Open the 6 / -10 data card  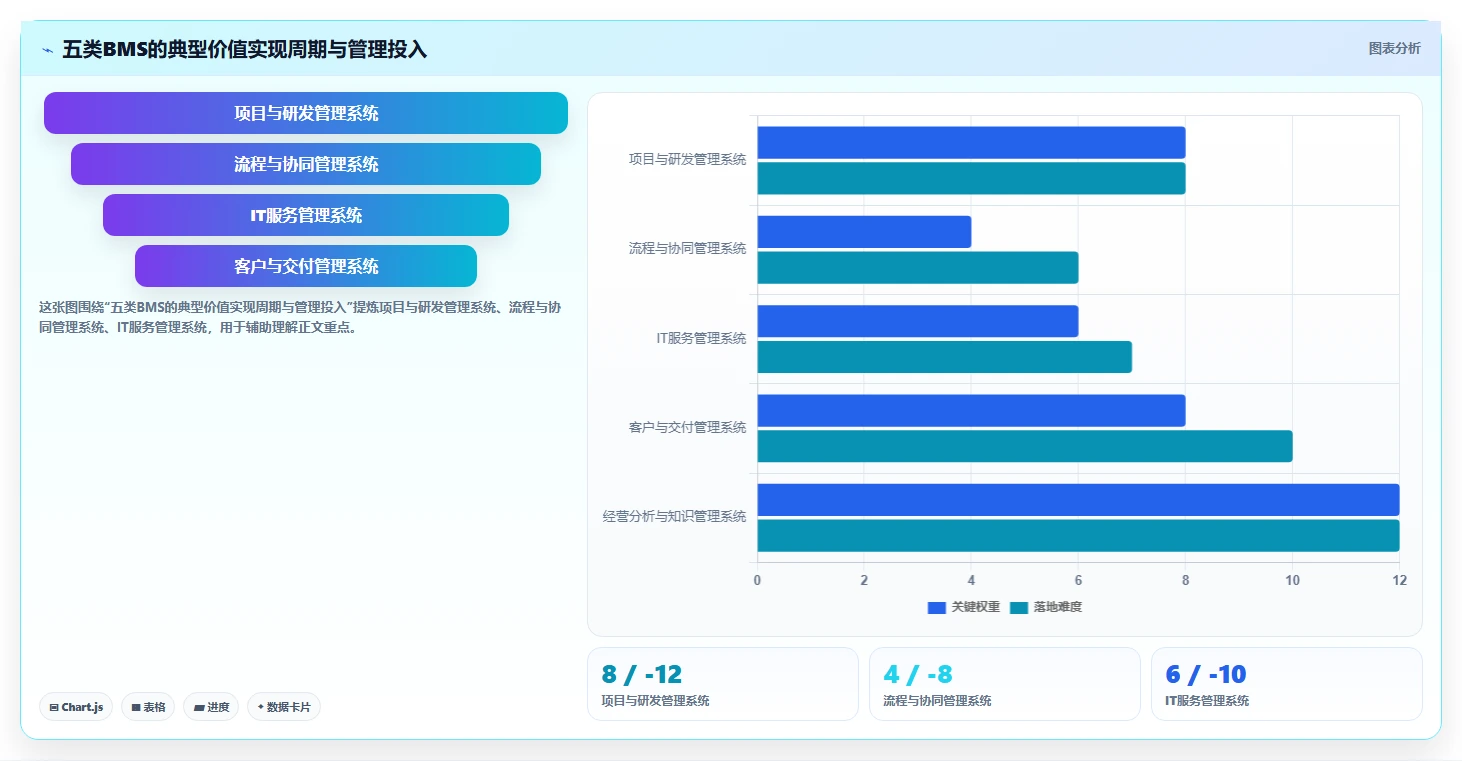[1287, 684]
